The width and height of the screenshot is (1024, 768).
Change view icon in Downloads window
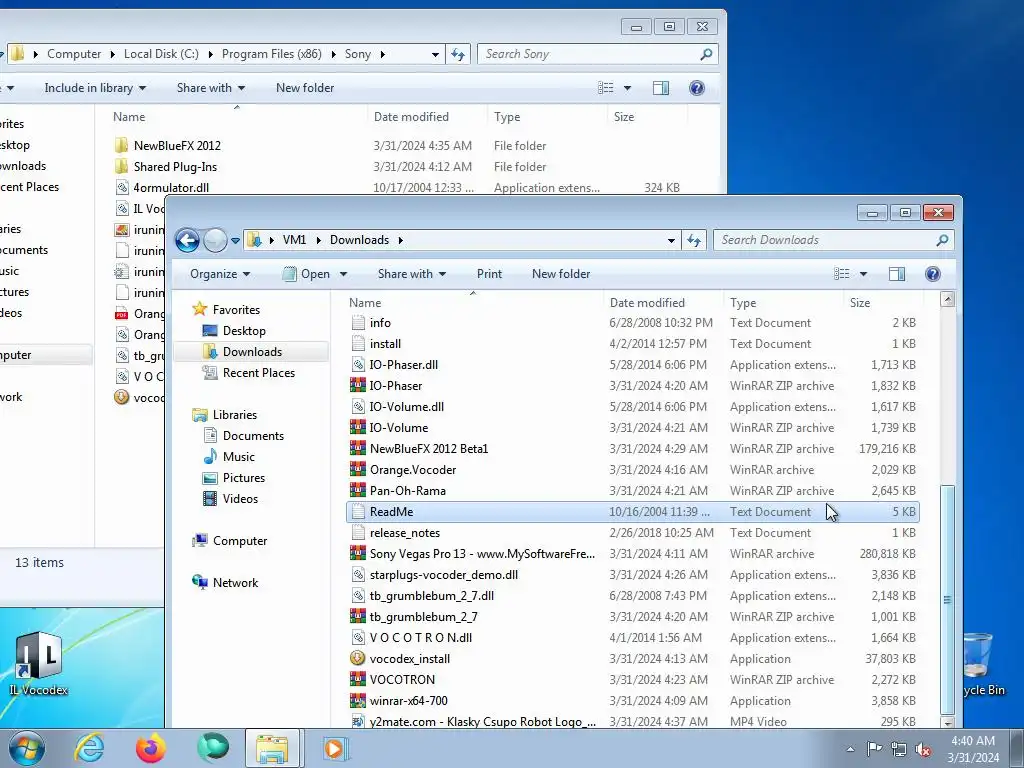(842, 274)
